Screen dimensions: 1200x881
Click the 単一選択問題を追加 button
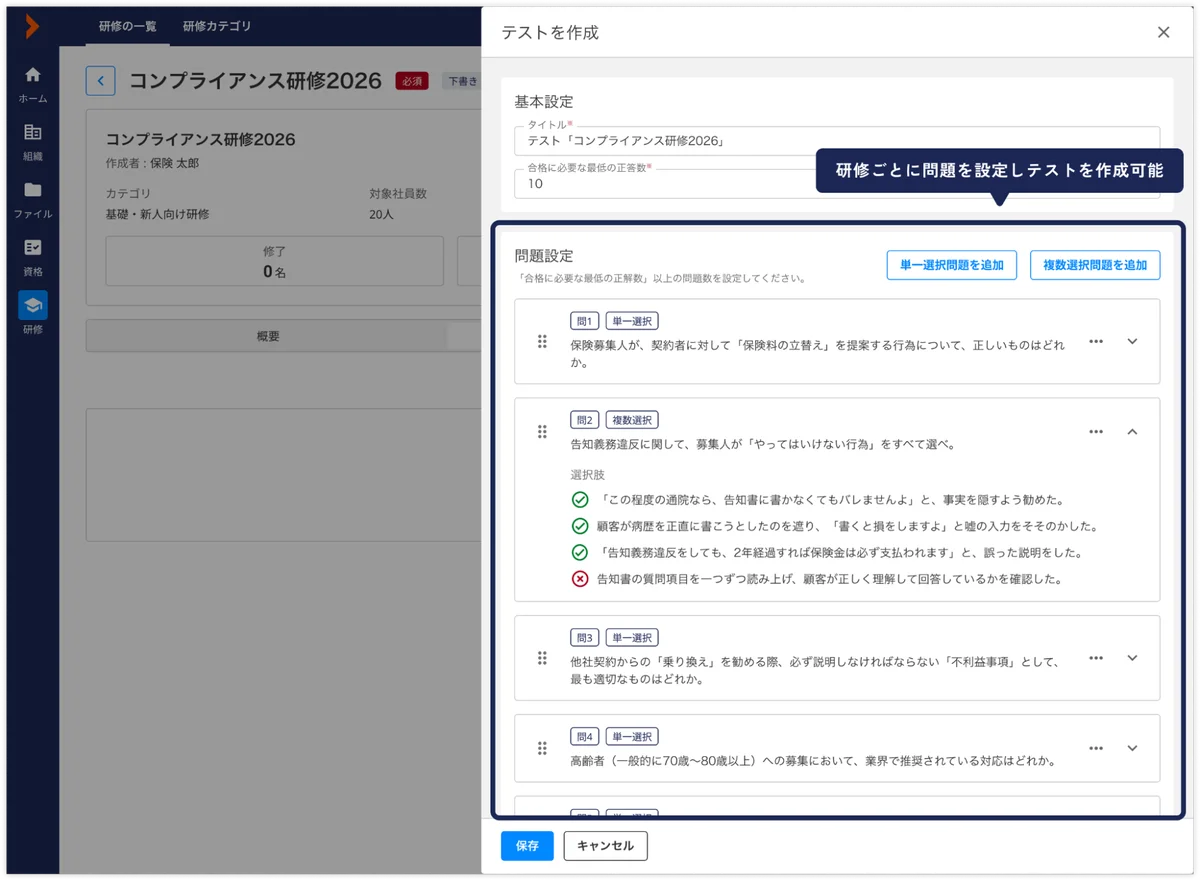[951, 264]
